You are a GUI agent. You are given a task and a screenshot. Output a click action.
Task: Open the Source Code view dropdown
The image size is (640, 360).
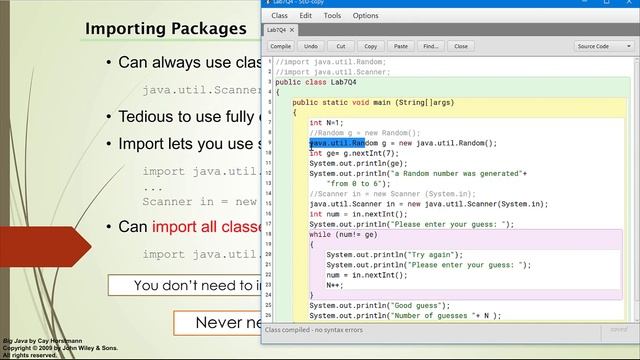604,46
